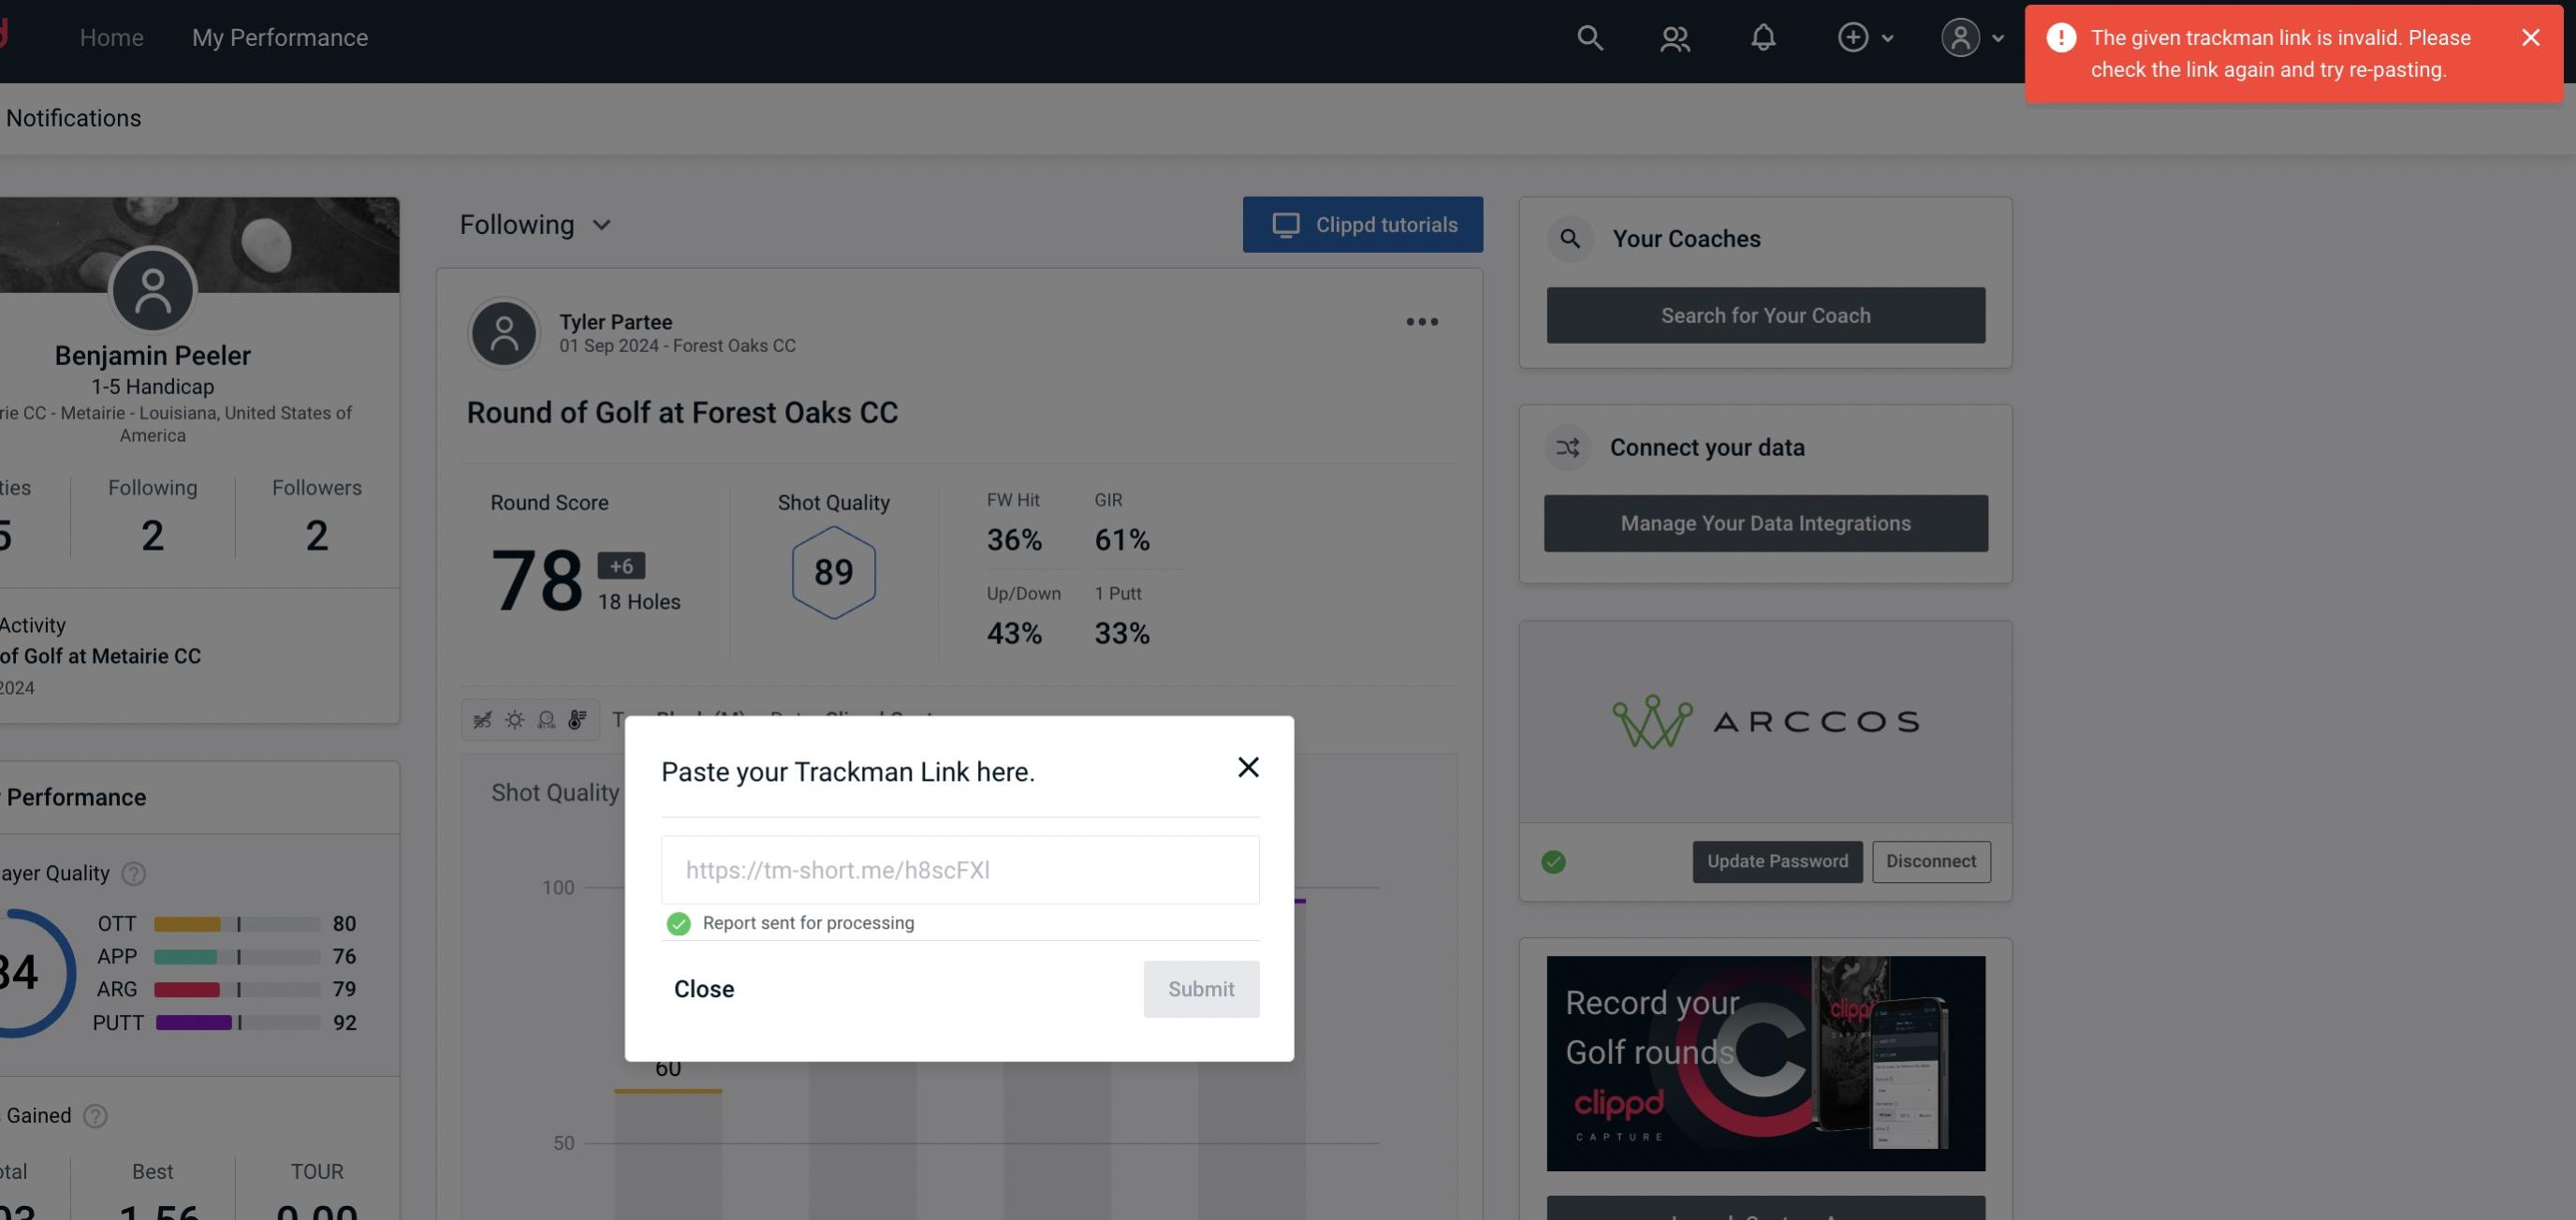Click the add/plus icon in top bar
The width and height of the screenshot is (2576, 1220).
click(1853, 35)
